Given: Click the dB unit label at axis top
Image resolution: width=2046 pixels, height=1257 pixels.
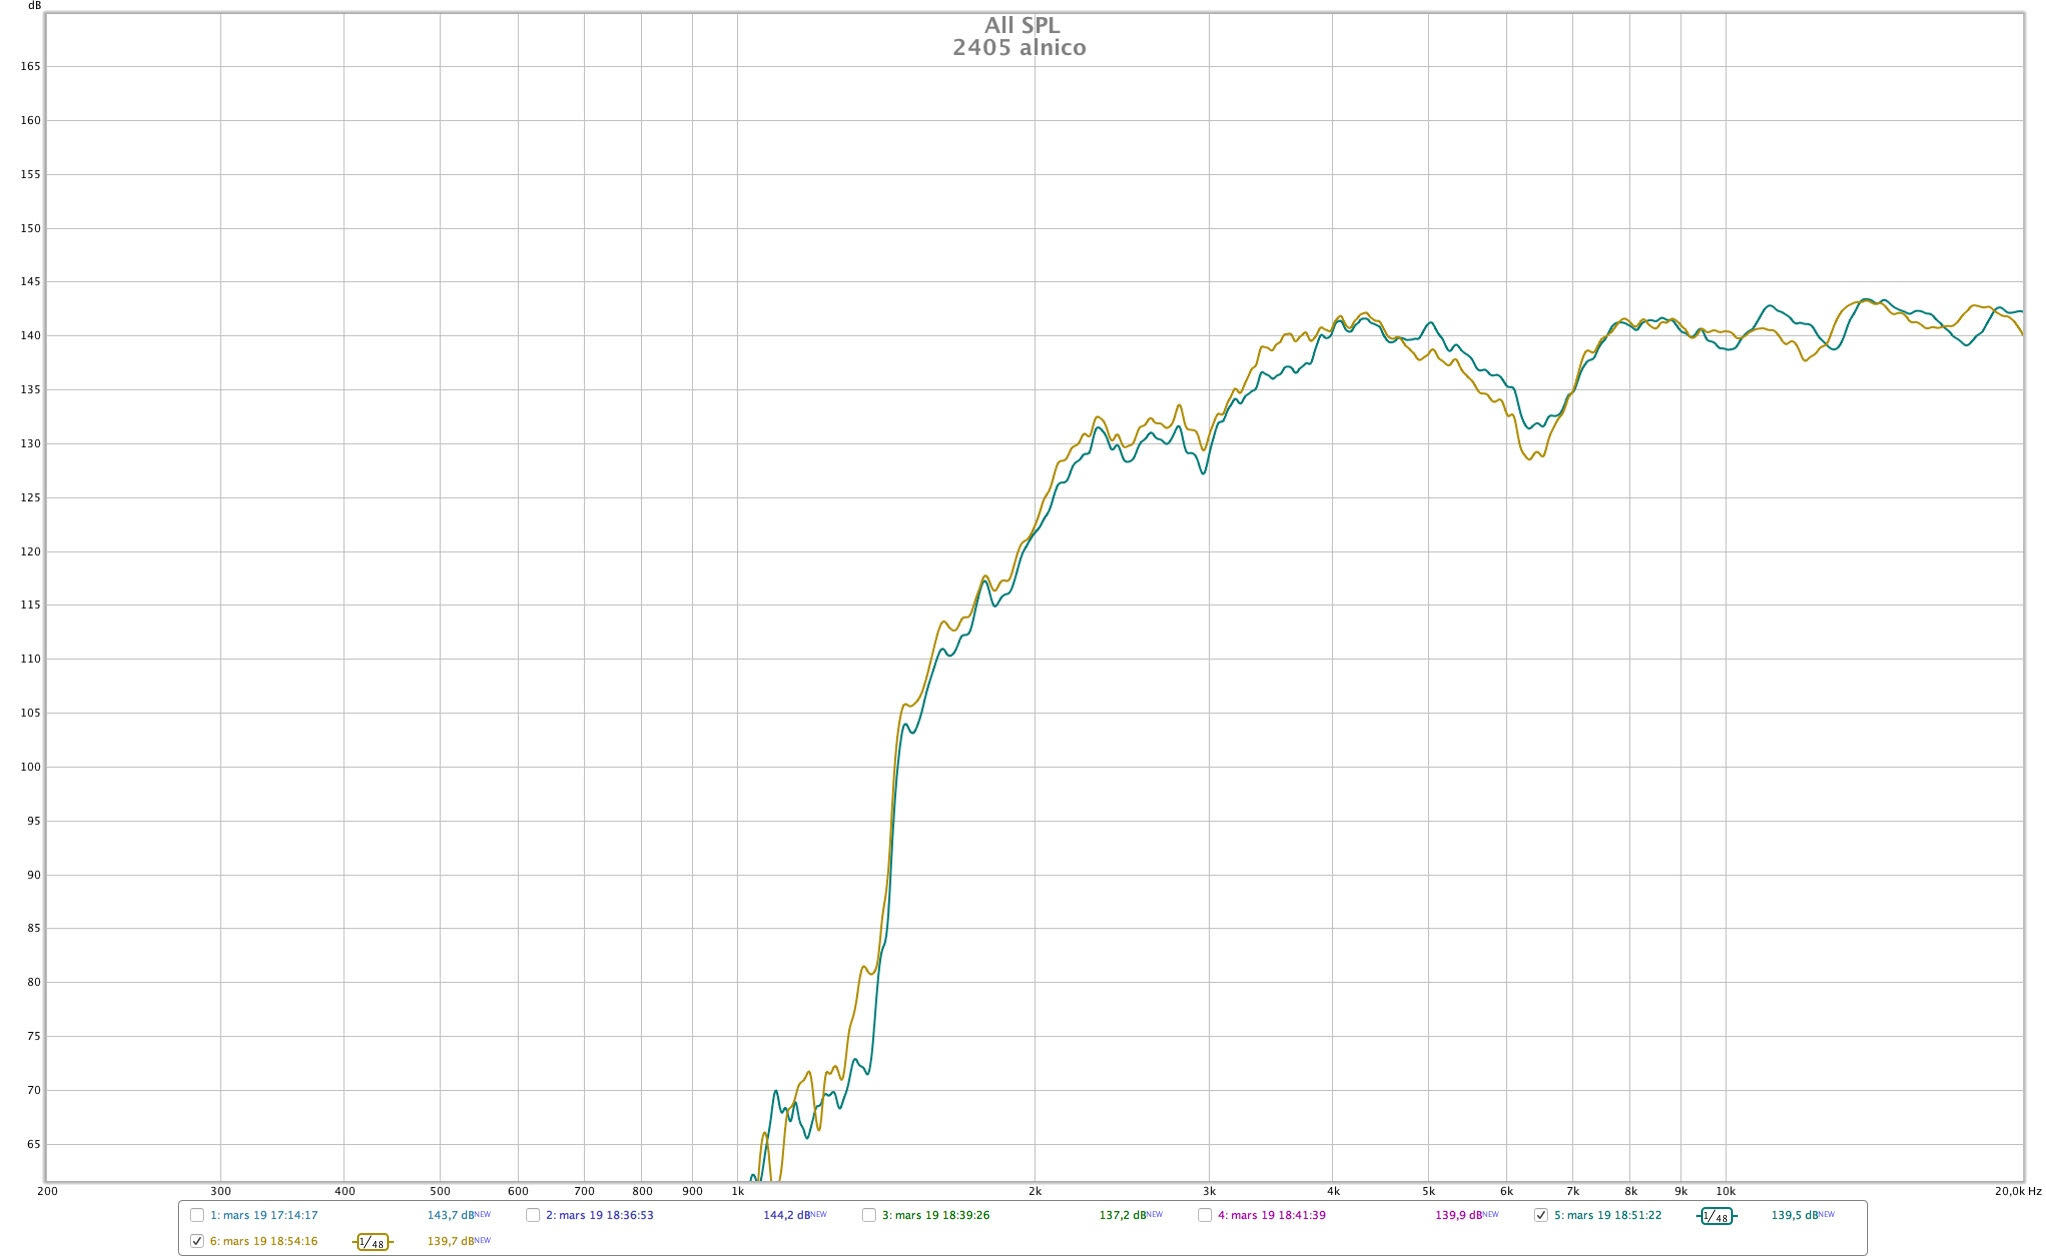Looking at the screenshot, I should (x=34, y=6).
